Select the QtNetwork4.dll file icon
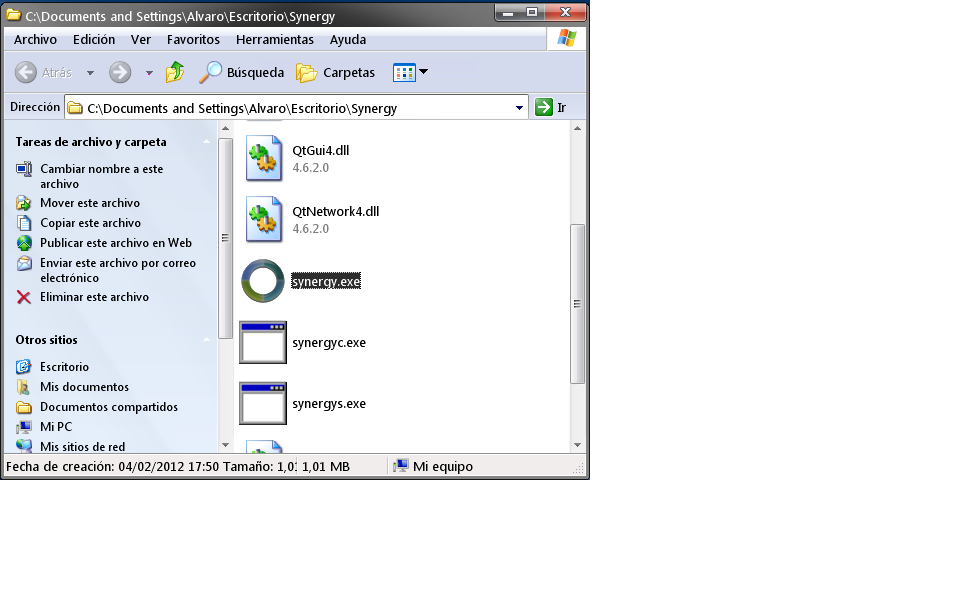The width and height of the screenshot is (962, 604). click(263, 220)
